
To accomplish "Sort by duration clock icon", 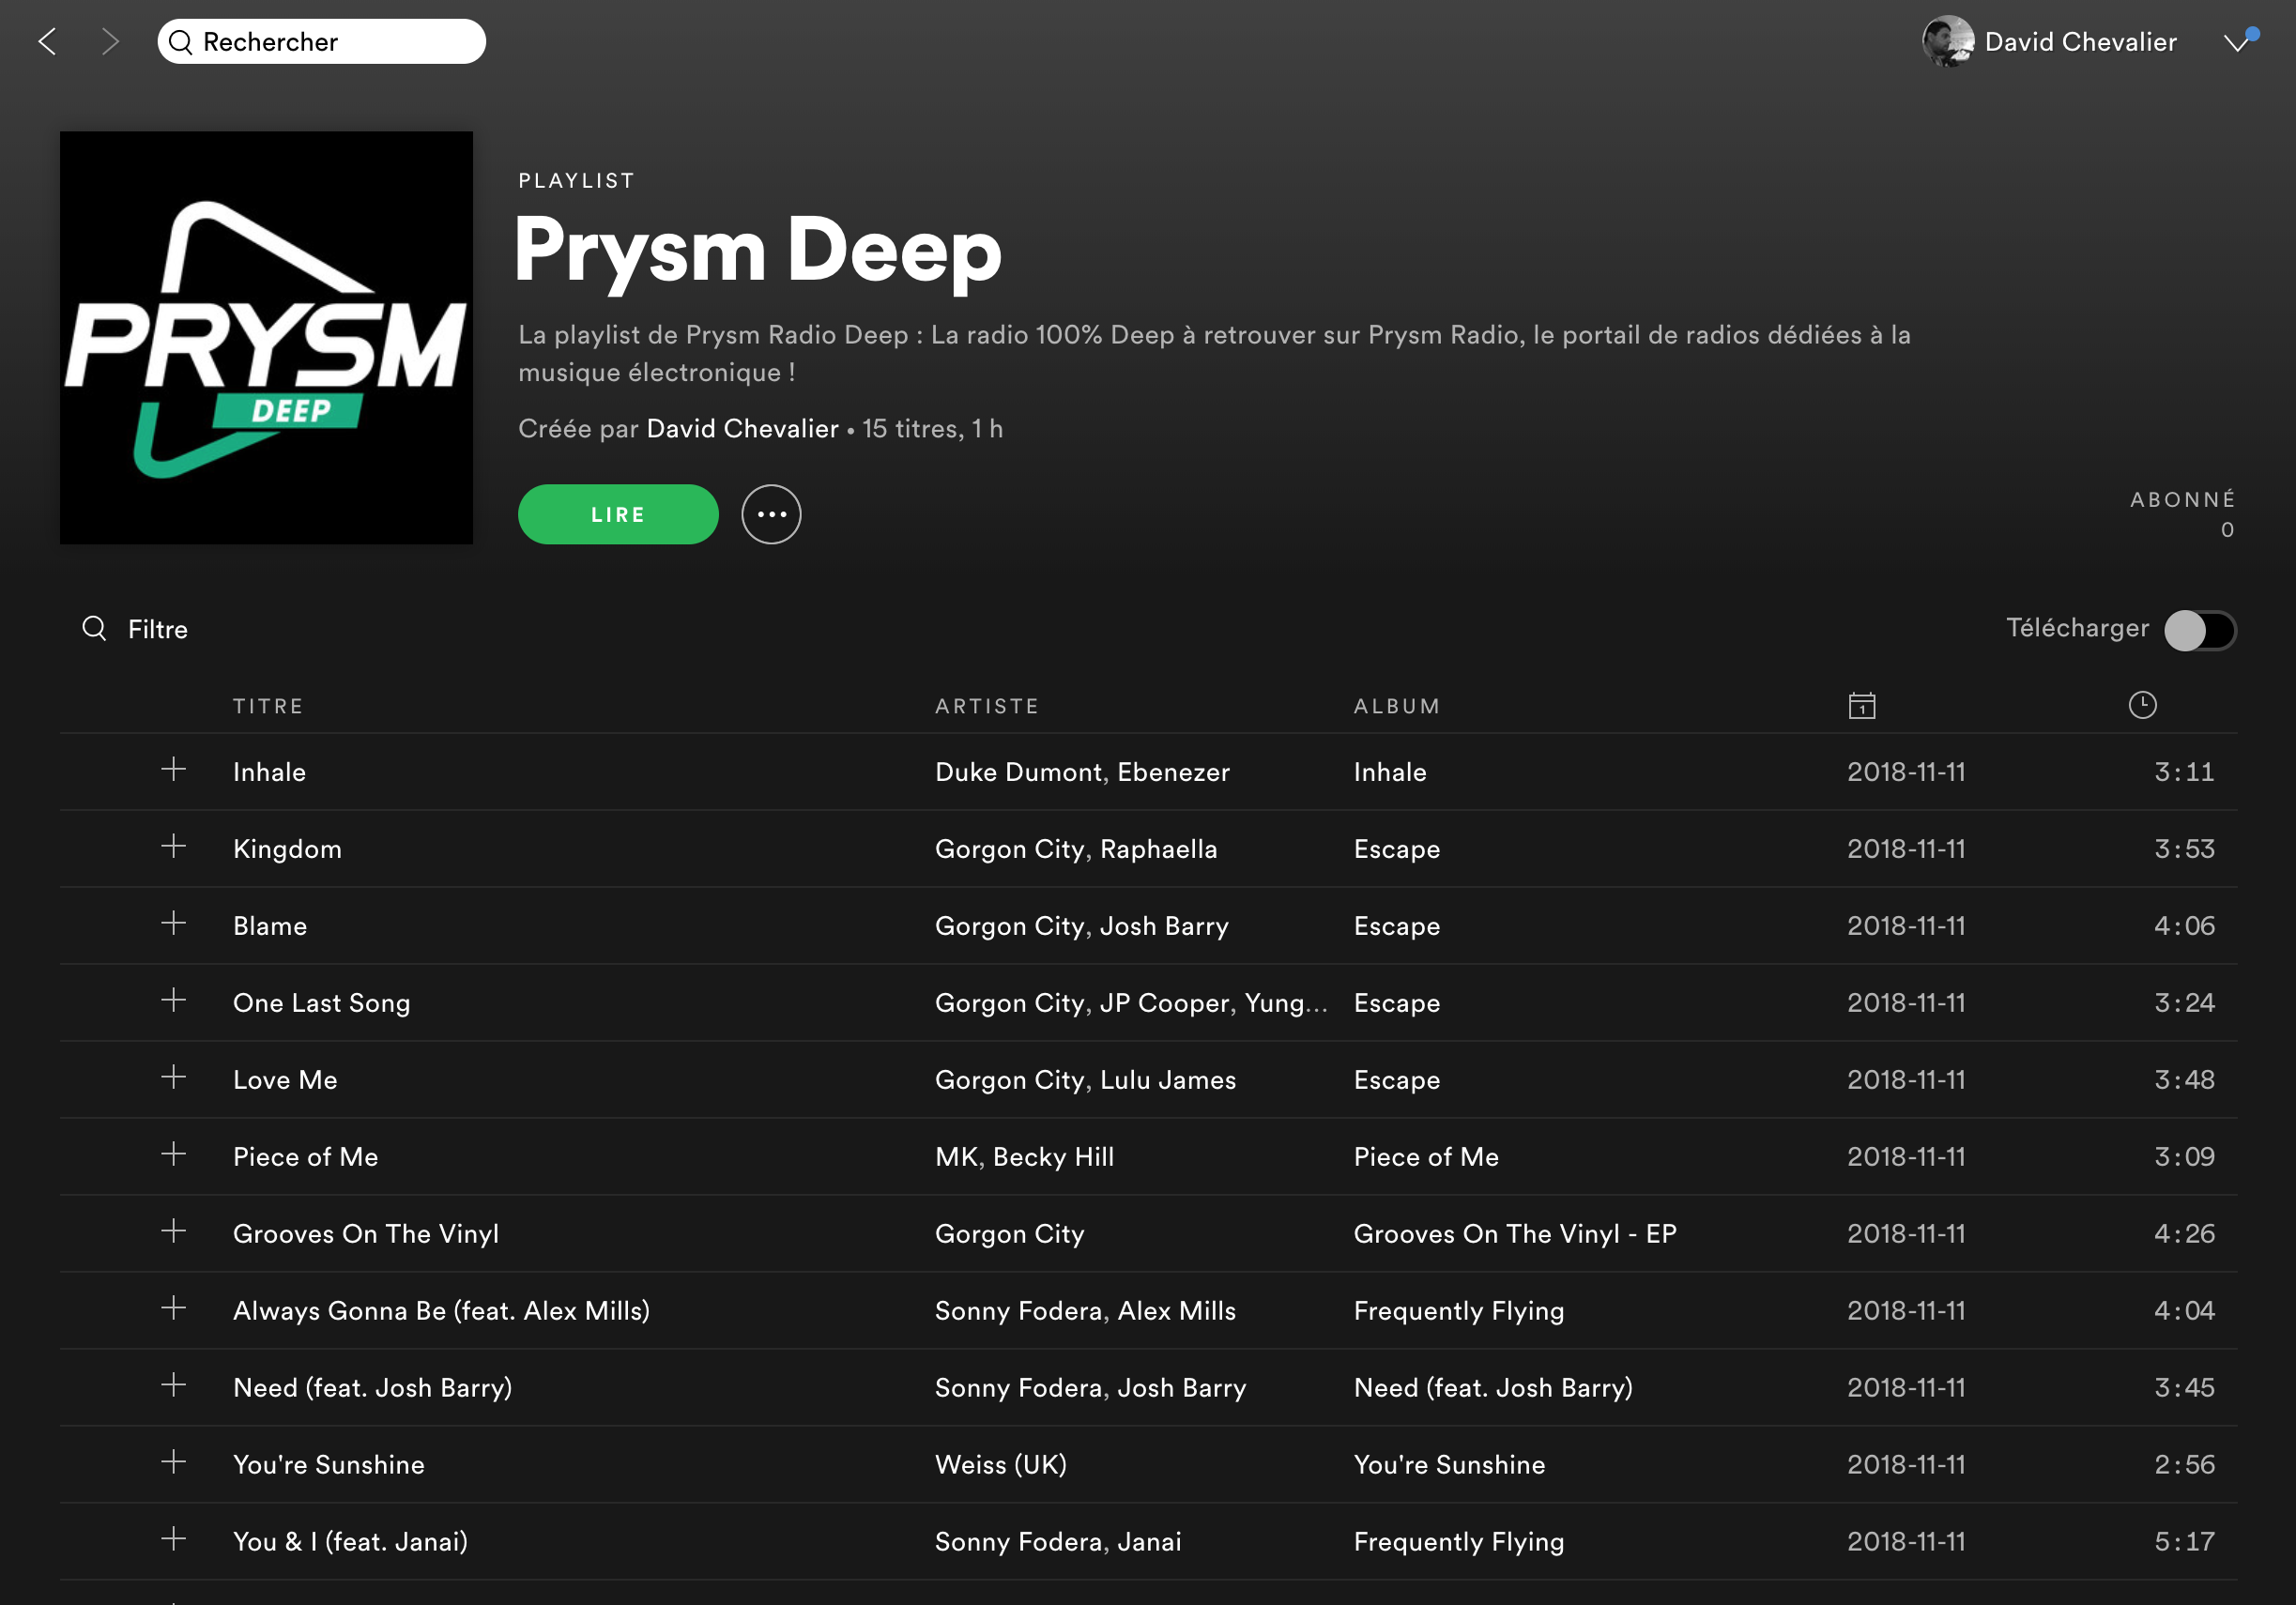I will coord(2142,705).
